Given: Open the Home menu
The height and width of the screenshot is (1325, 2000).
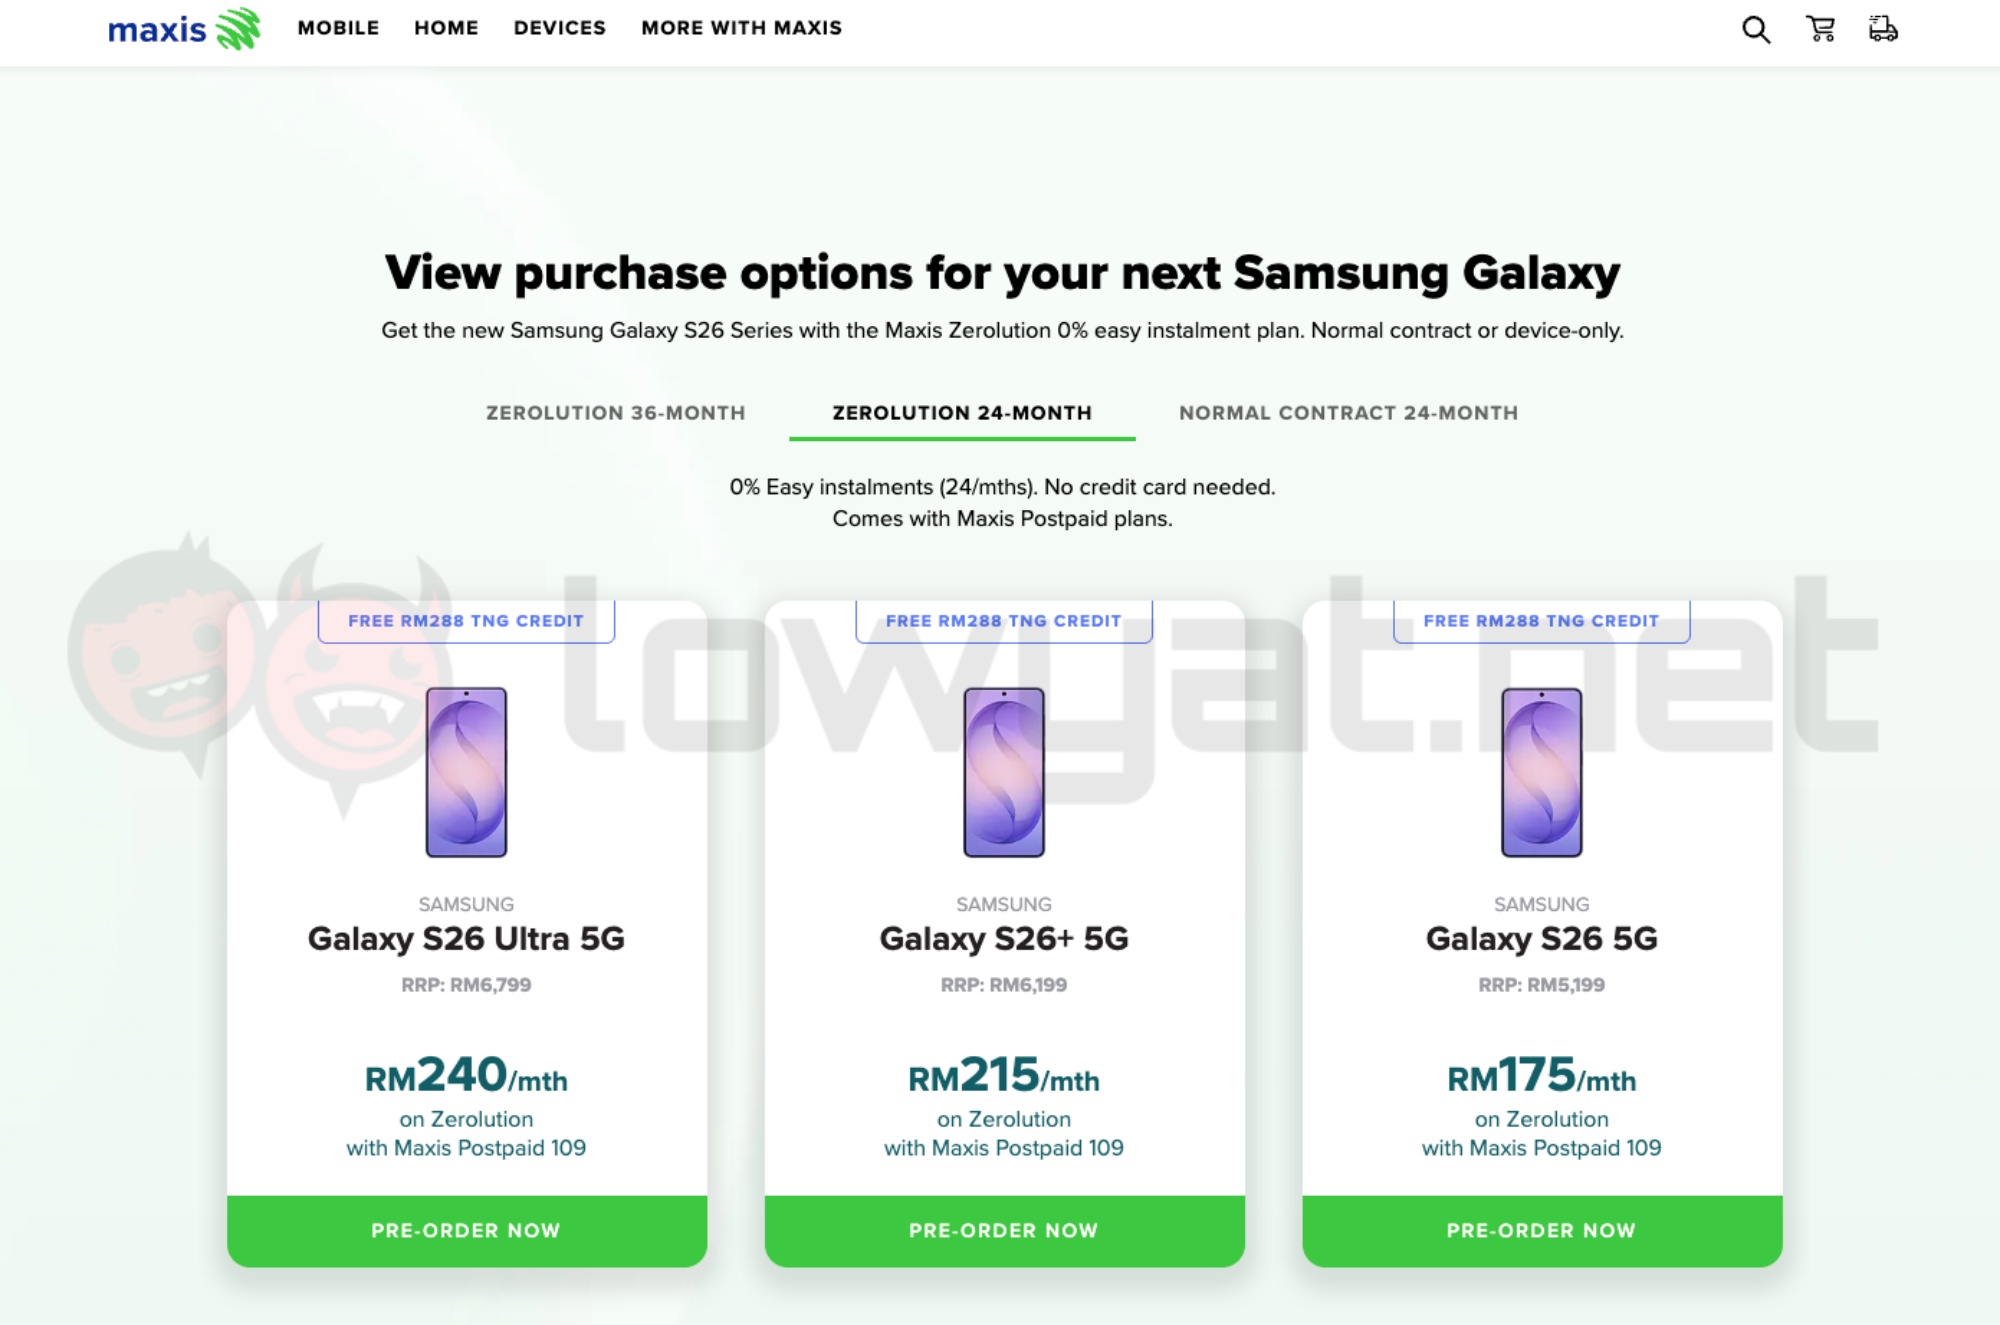Looking at the screenshot, I should [x=446, y=28].
